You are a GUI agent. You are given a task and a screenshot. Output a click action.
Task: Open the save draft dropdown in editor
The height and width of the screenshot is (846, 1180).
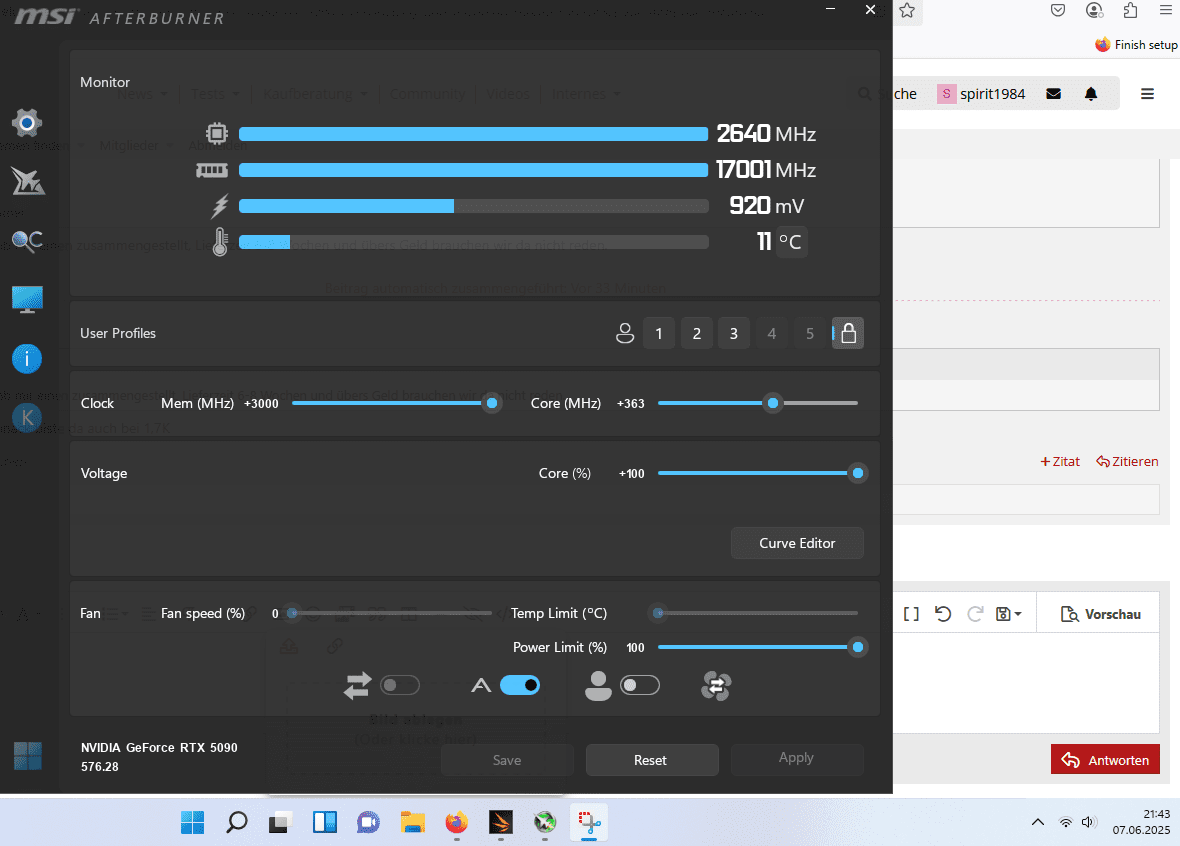click(x=1008, y=614)
